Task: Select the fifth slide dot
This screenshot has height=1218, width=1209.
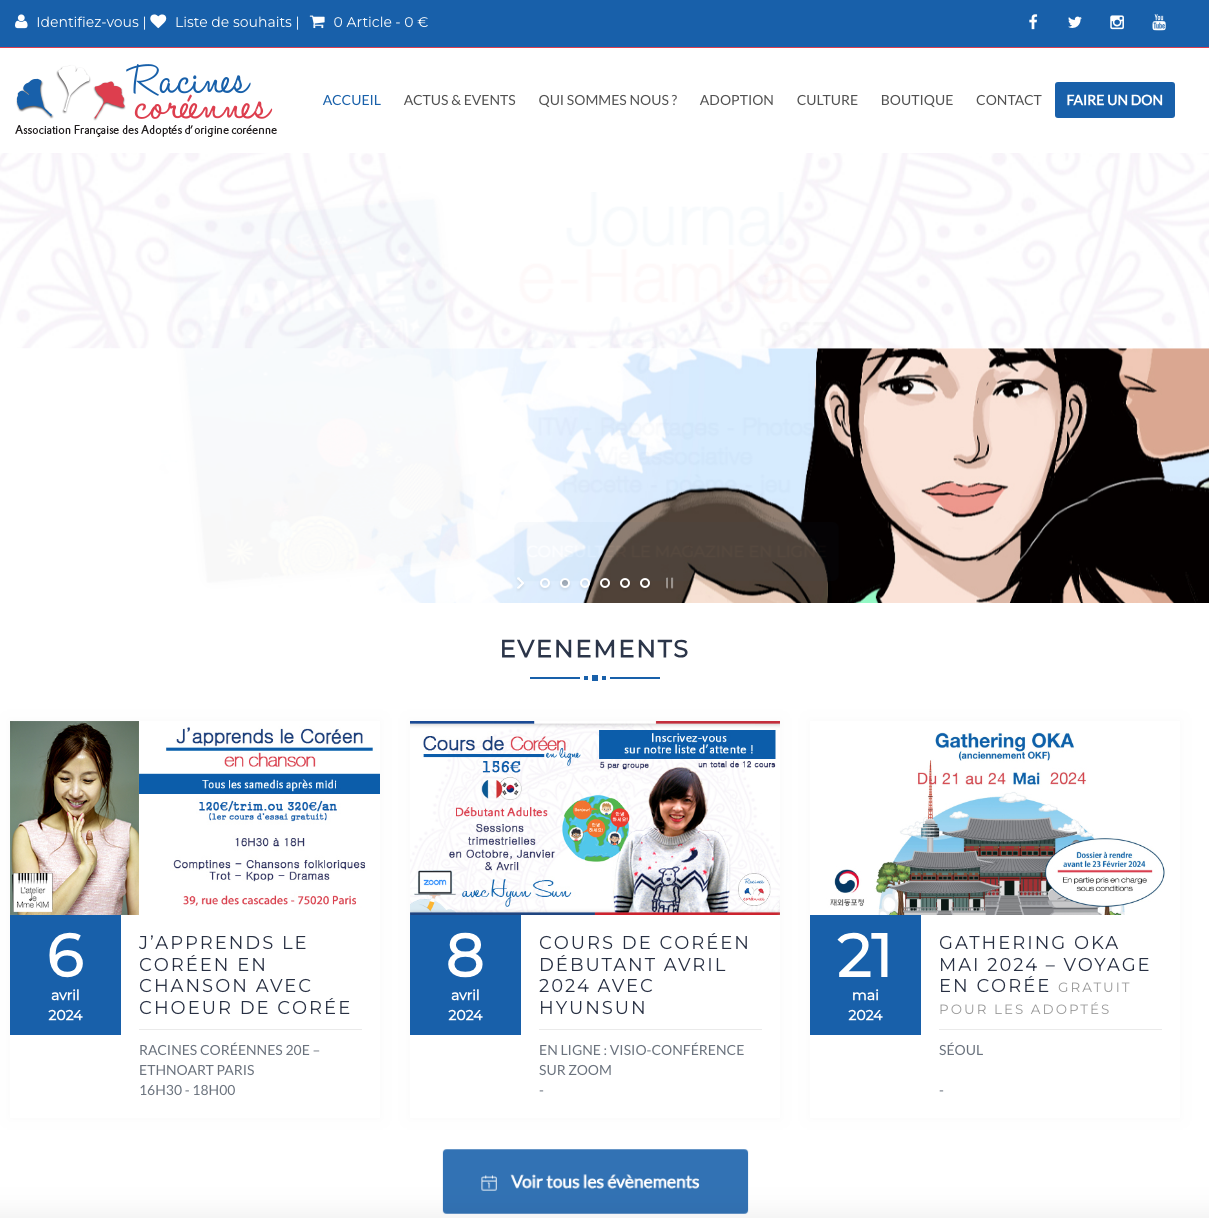Action: 625,583
